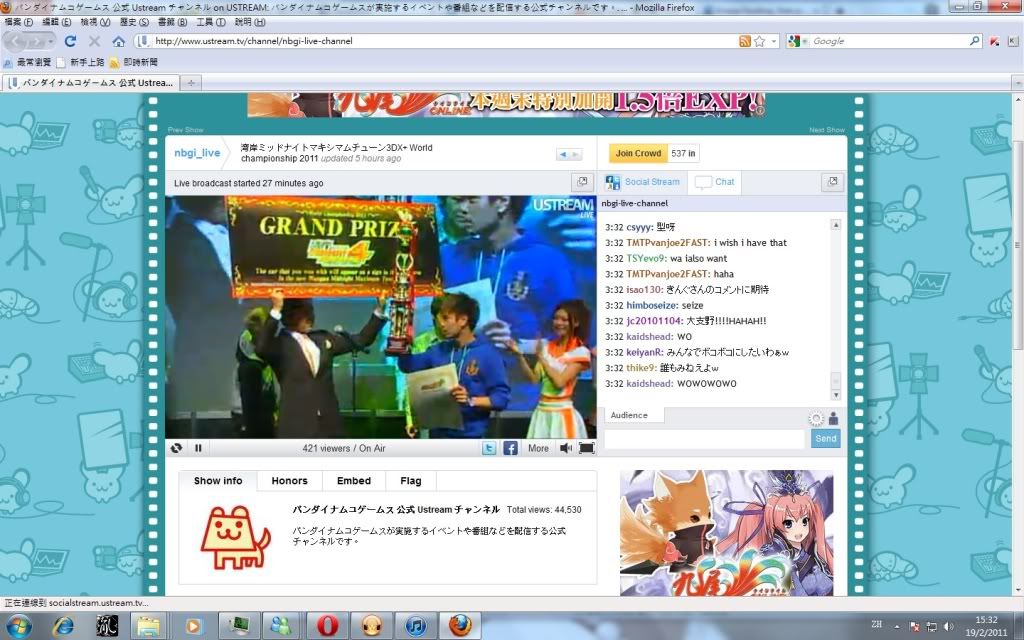
Task: Subscribe via the RSS feed icon
Action: tap(744, 41)
